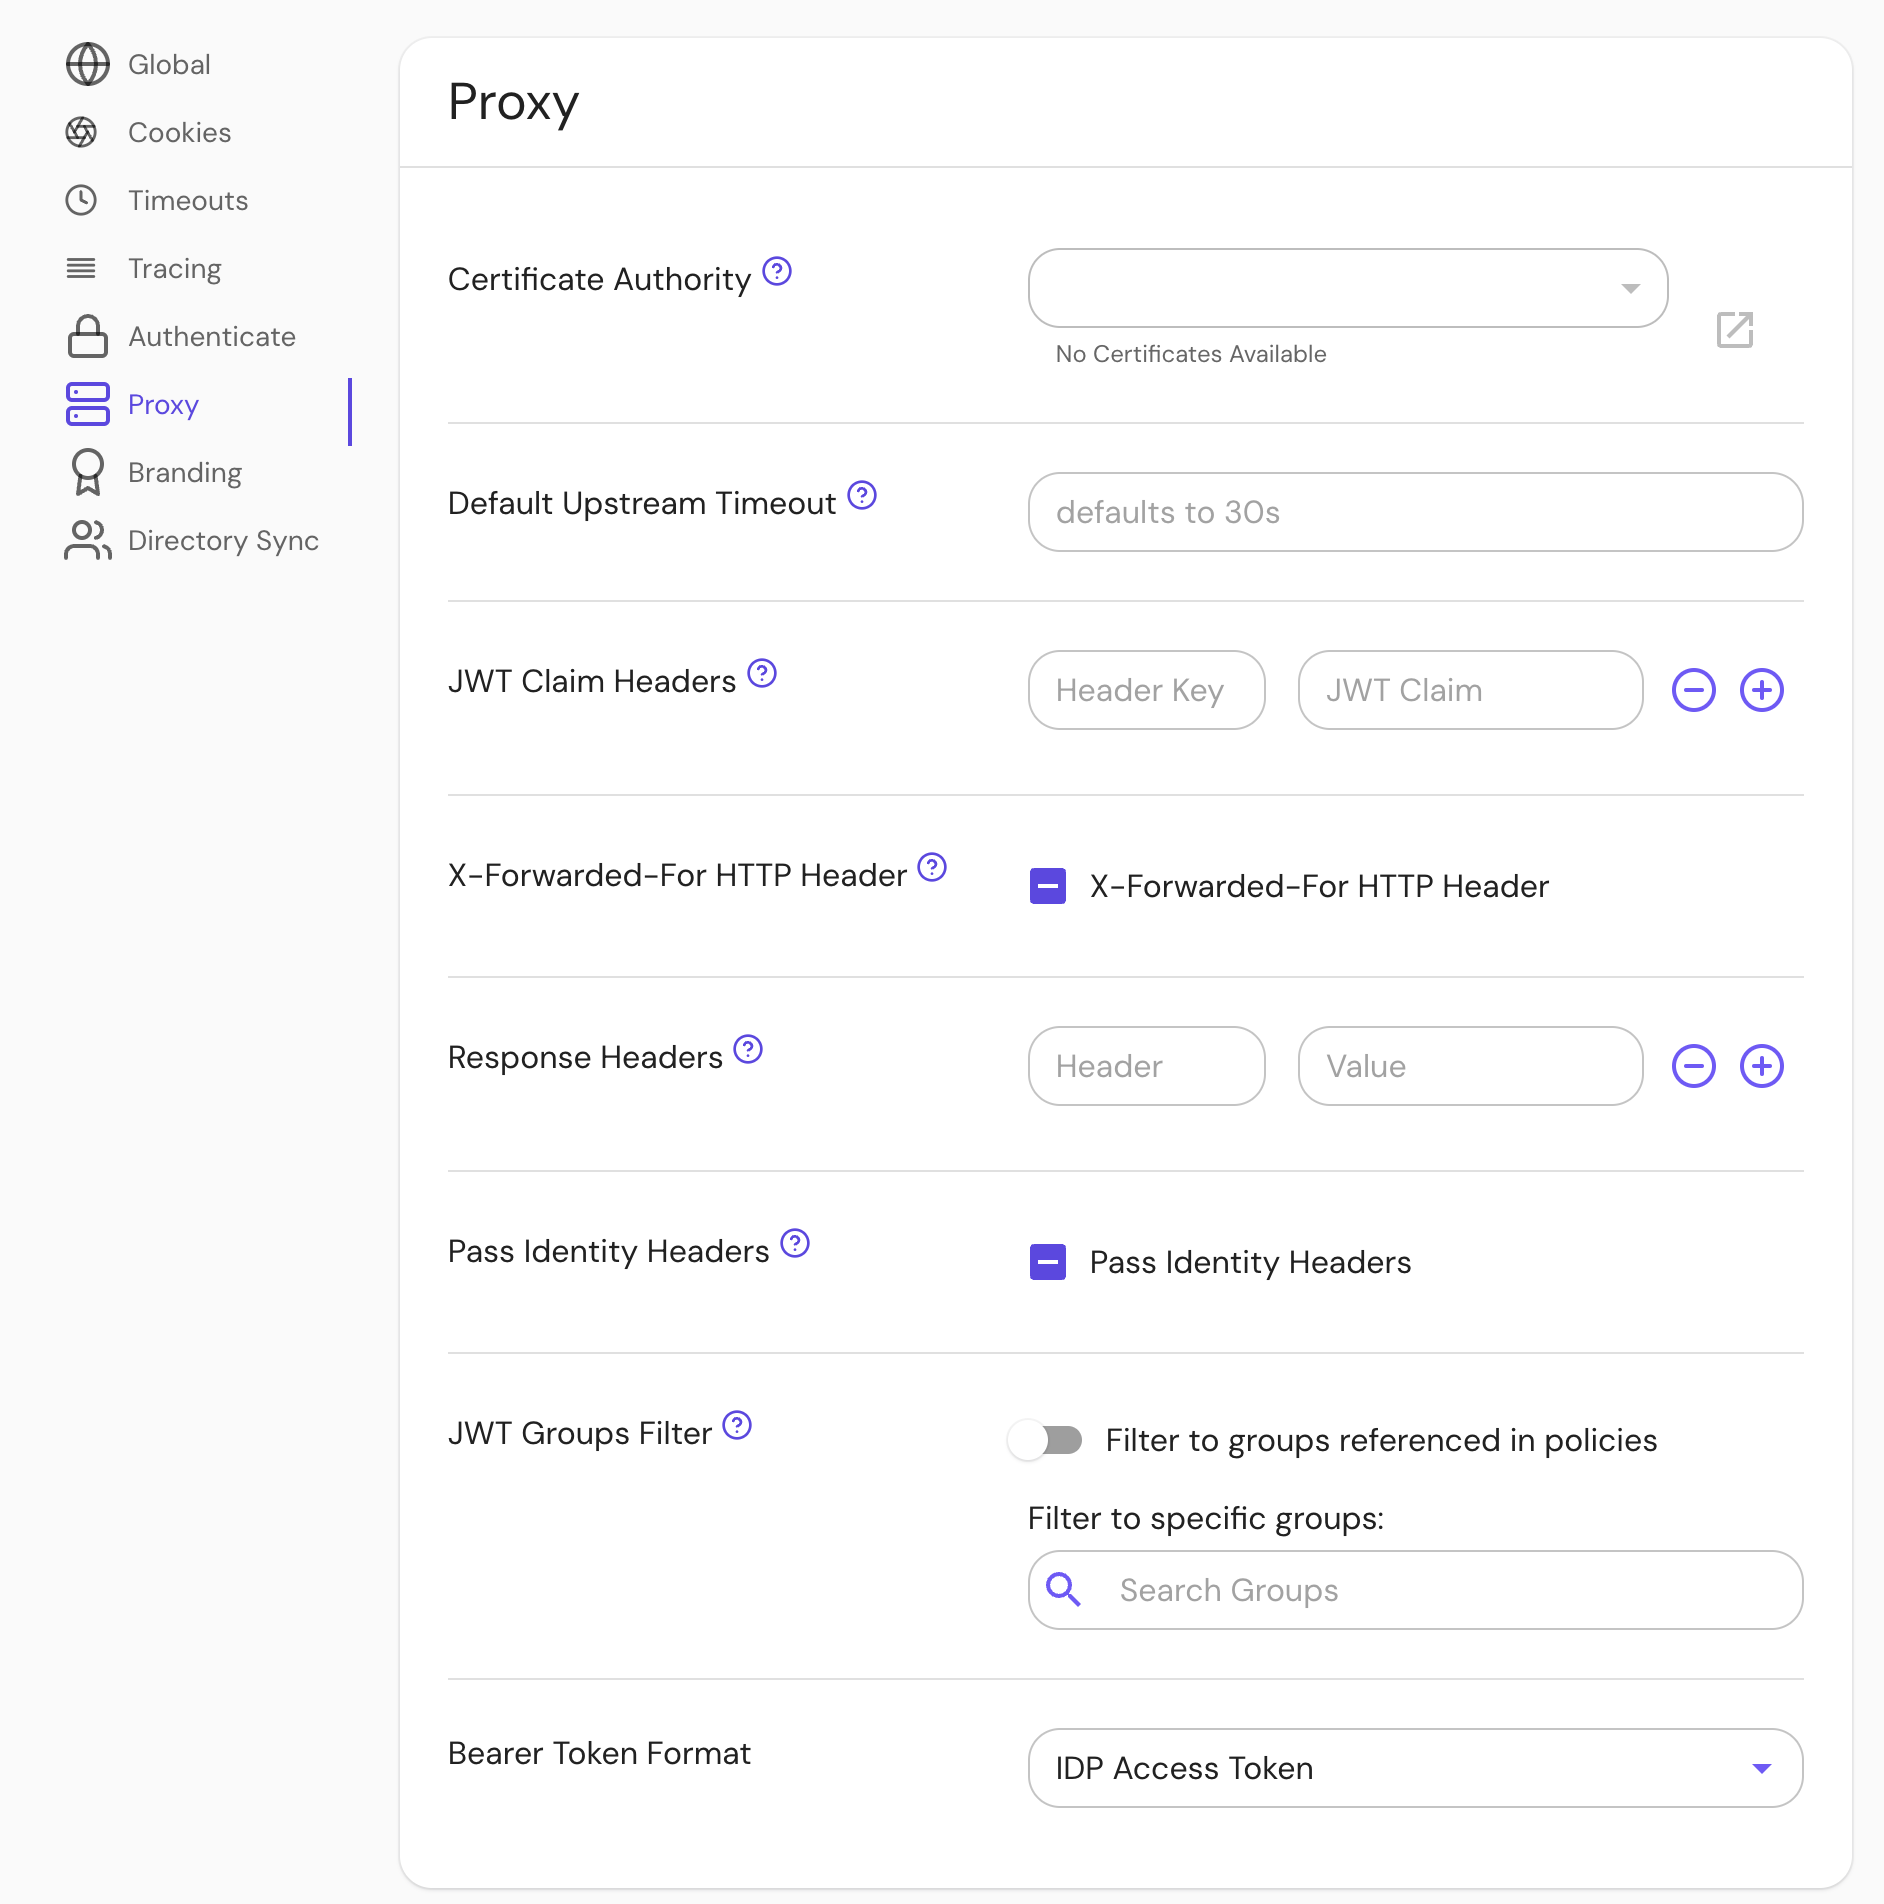Open the Certificate Authority dropdown

pyautogui.click(x=1347, y=288)
